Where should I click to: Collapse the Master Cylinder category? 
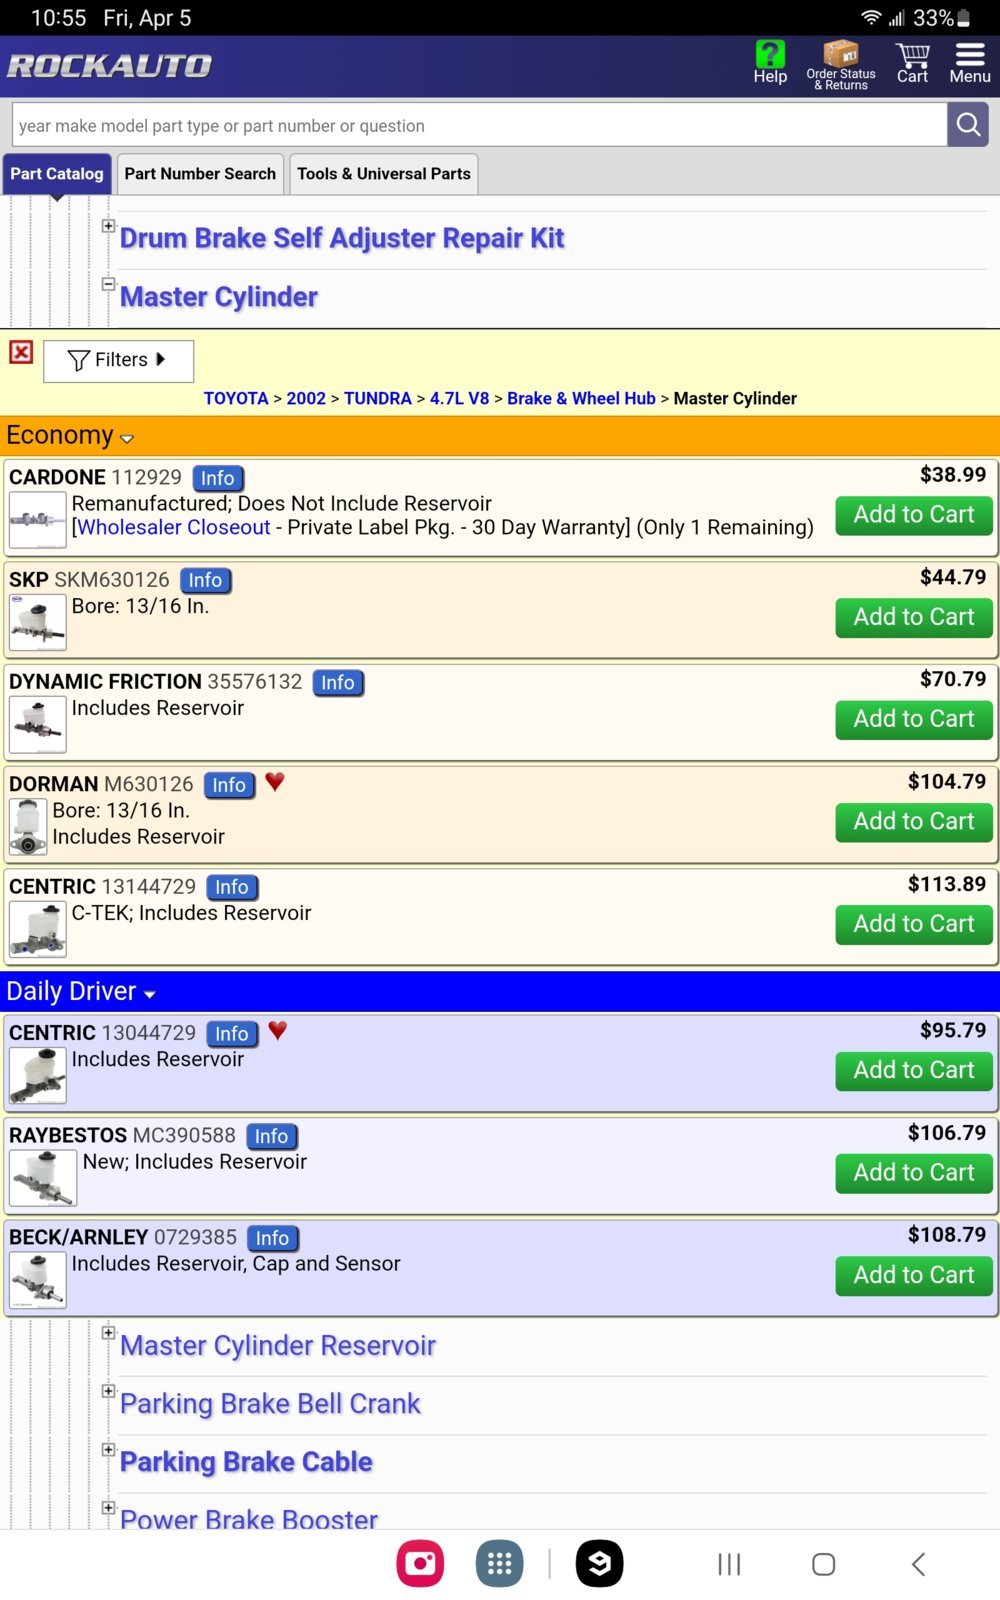click(108, 284)
